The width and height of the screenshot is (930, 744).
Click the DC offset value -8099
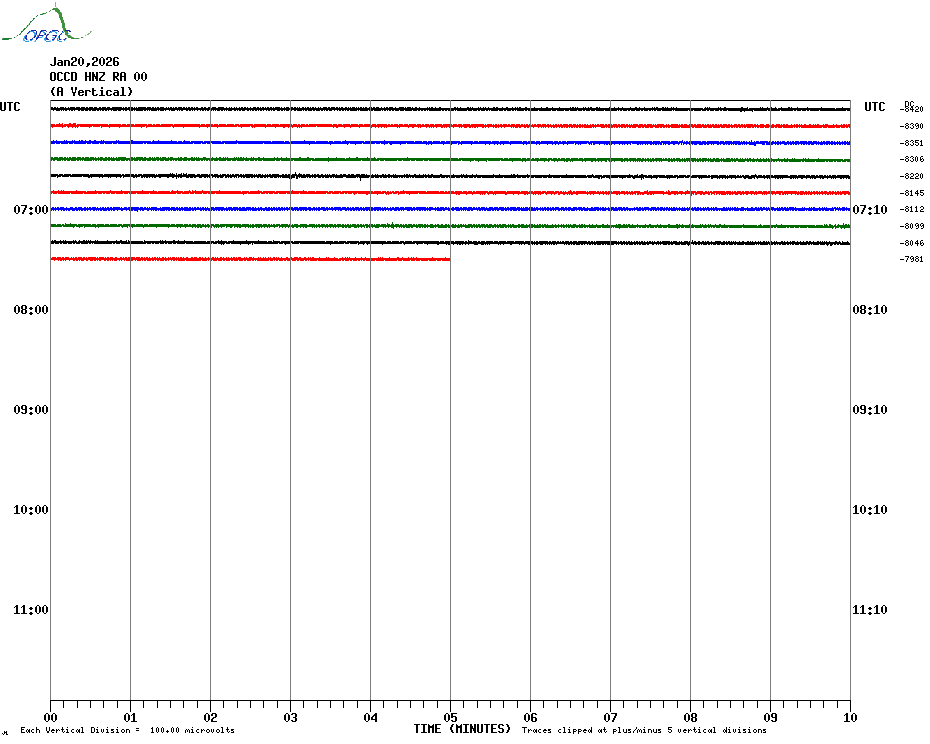[x=912, y=226]
